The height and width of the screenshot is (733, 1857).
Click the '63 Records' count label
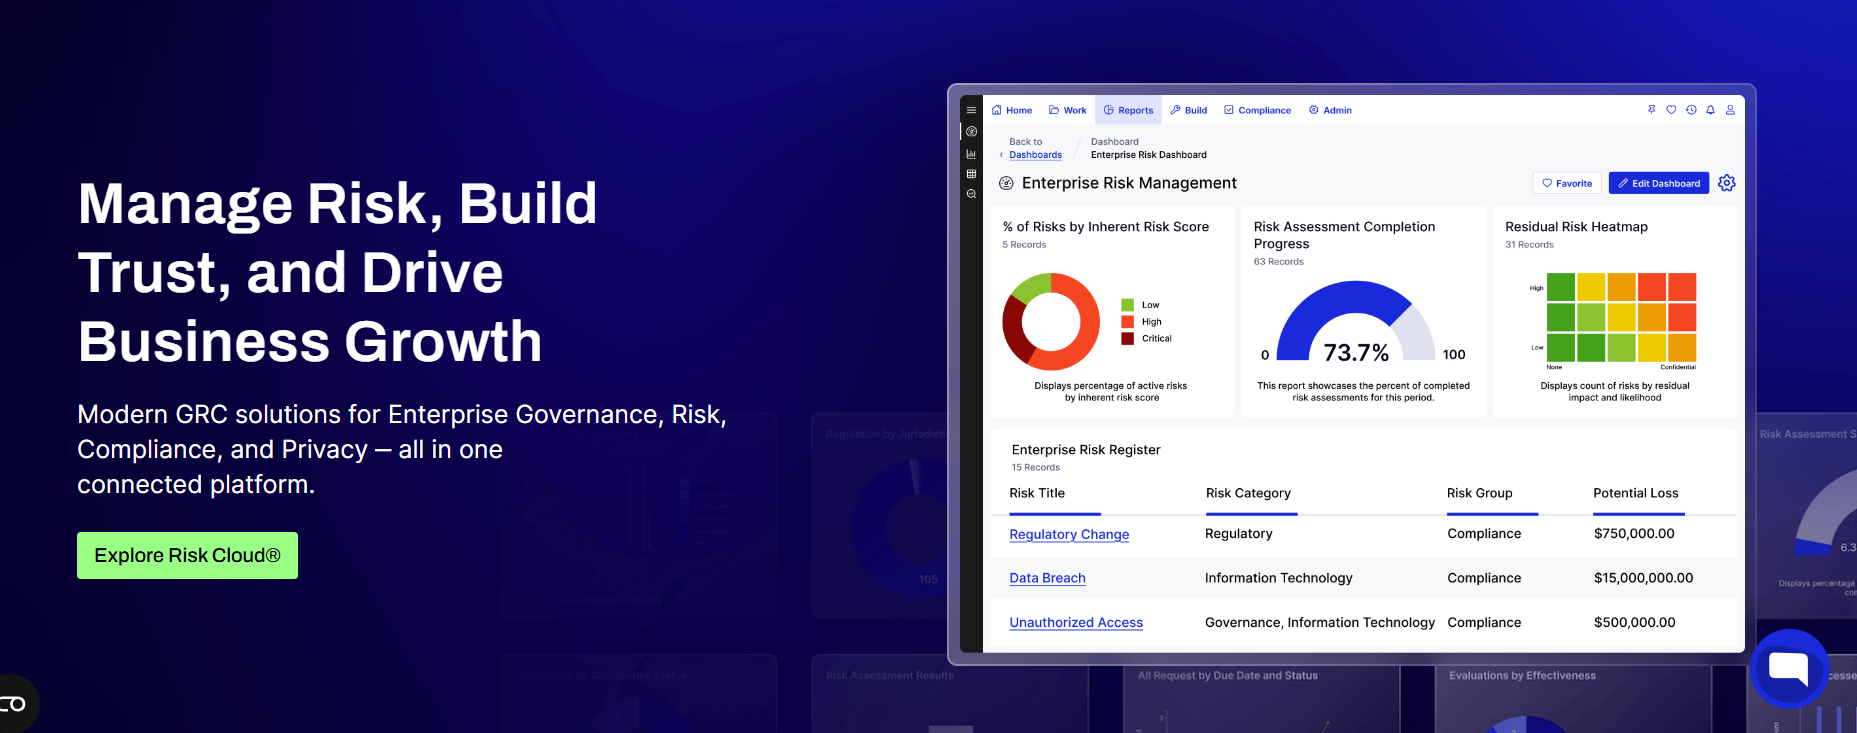tap(1278, 262)
